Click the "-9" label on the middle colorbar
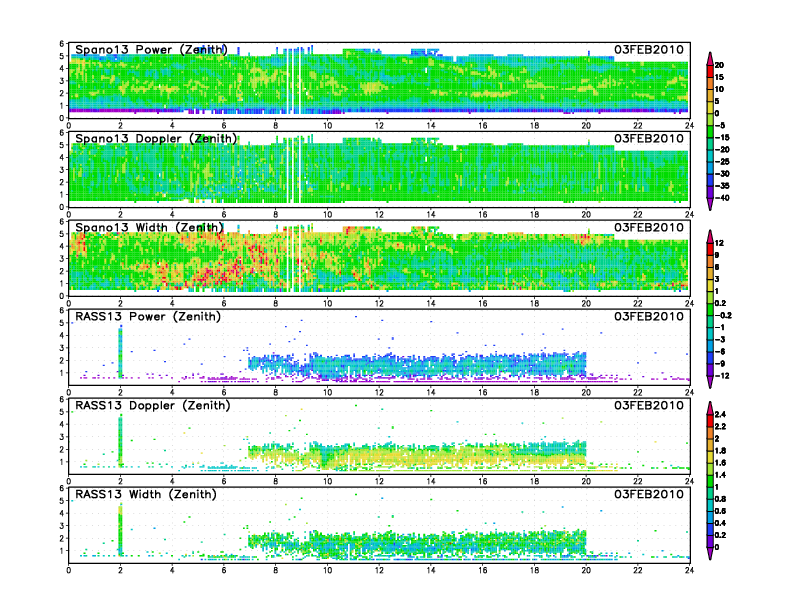Image resolution: width=792 pixels, height=612 pixels. (720, 364)
